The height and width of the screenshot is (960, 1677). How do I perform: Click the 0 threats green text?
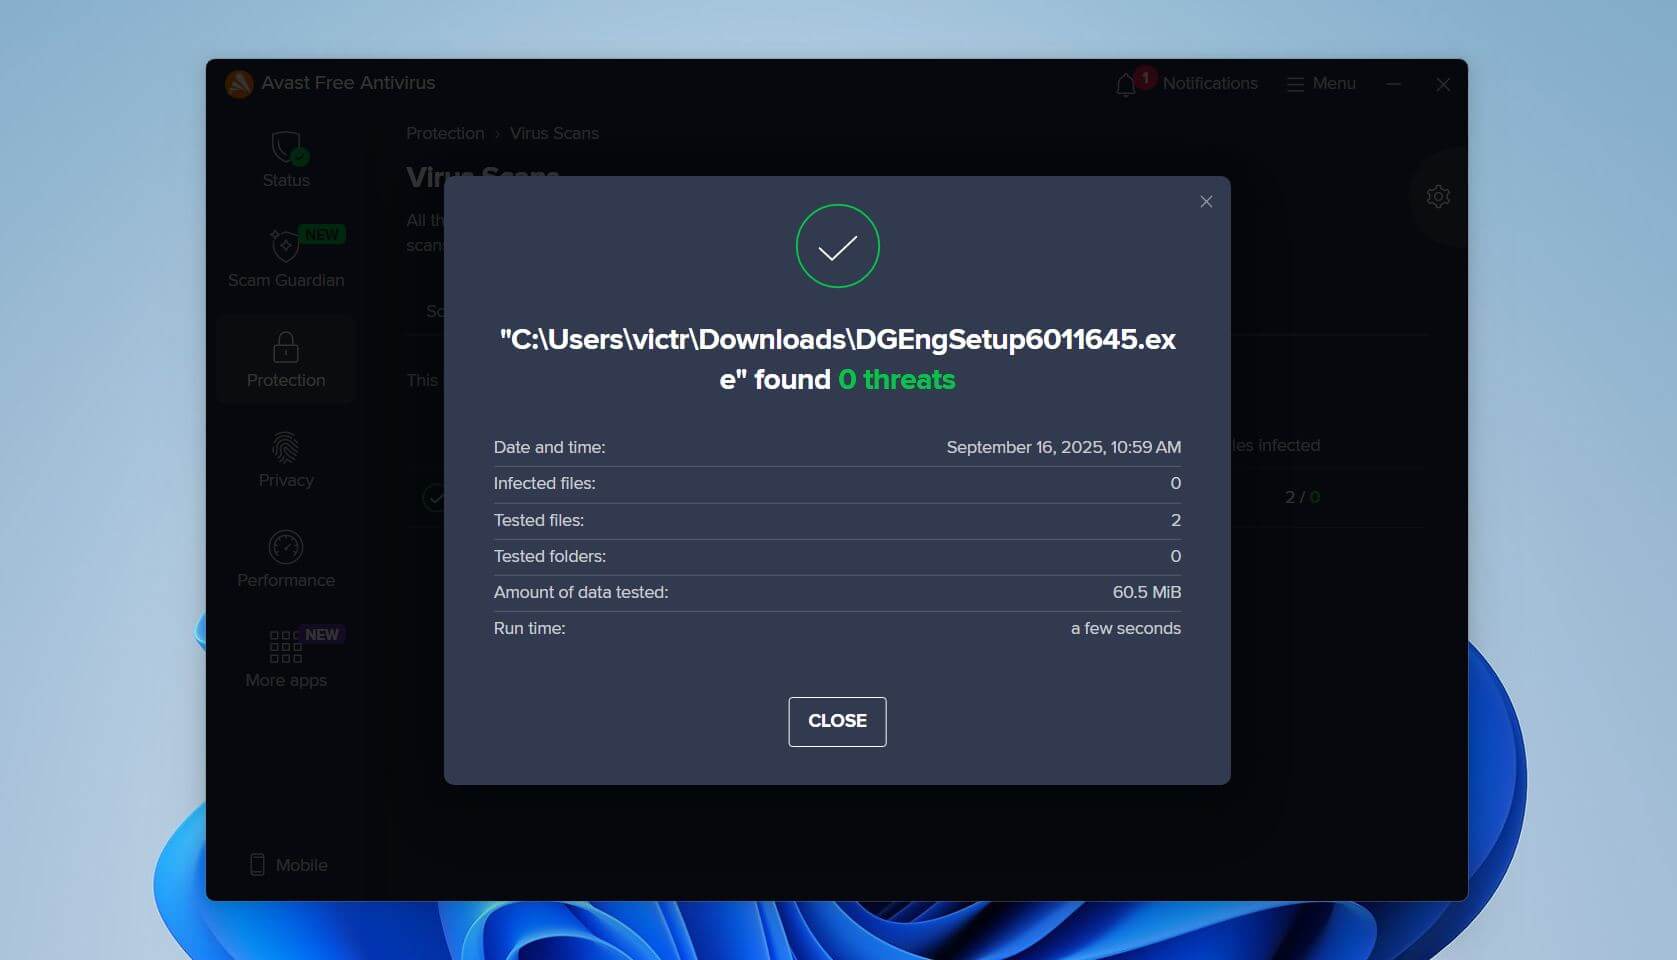pyautogui.click(x=896, y=380)
